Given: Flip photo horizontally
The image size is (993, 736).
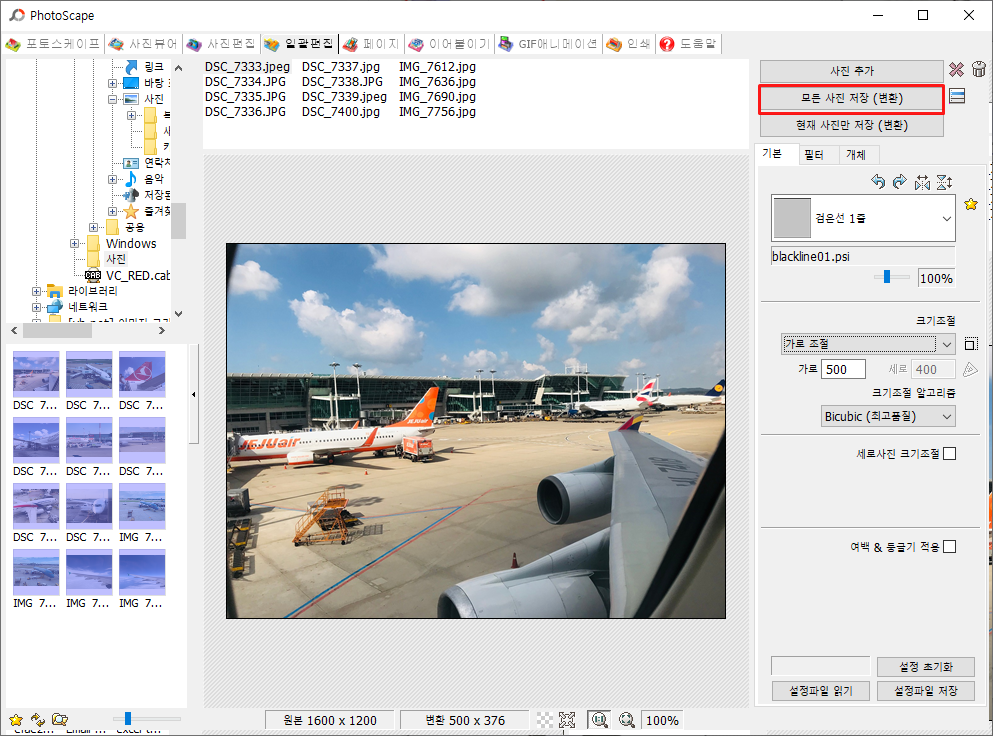Looking at the screenshot, I should click(922, 182).
